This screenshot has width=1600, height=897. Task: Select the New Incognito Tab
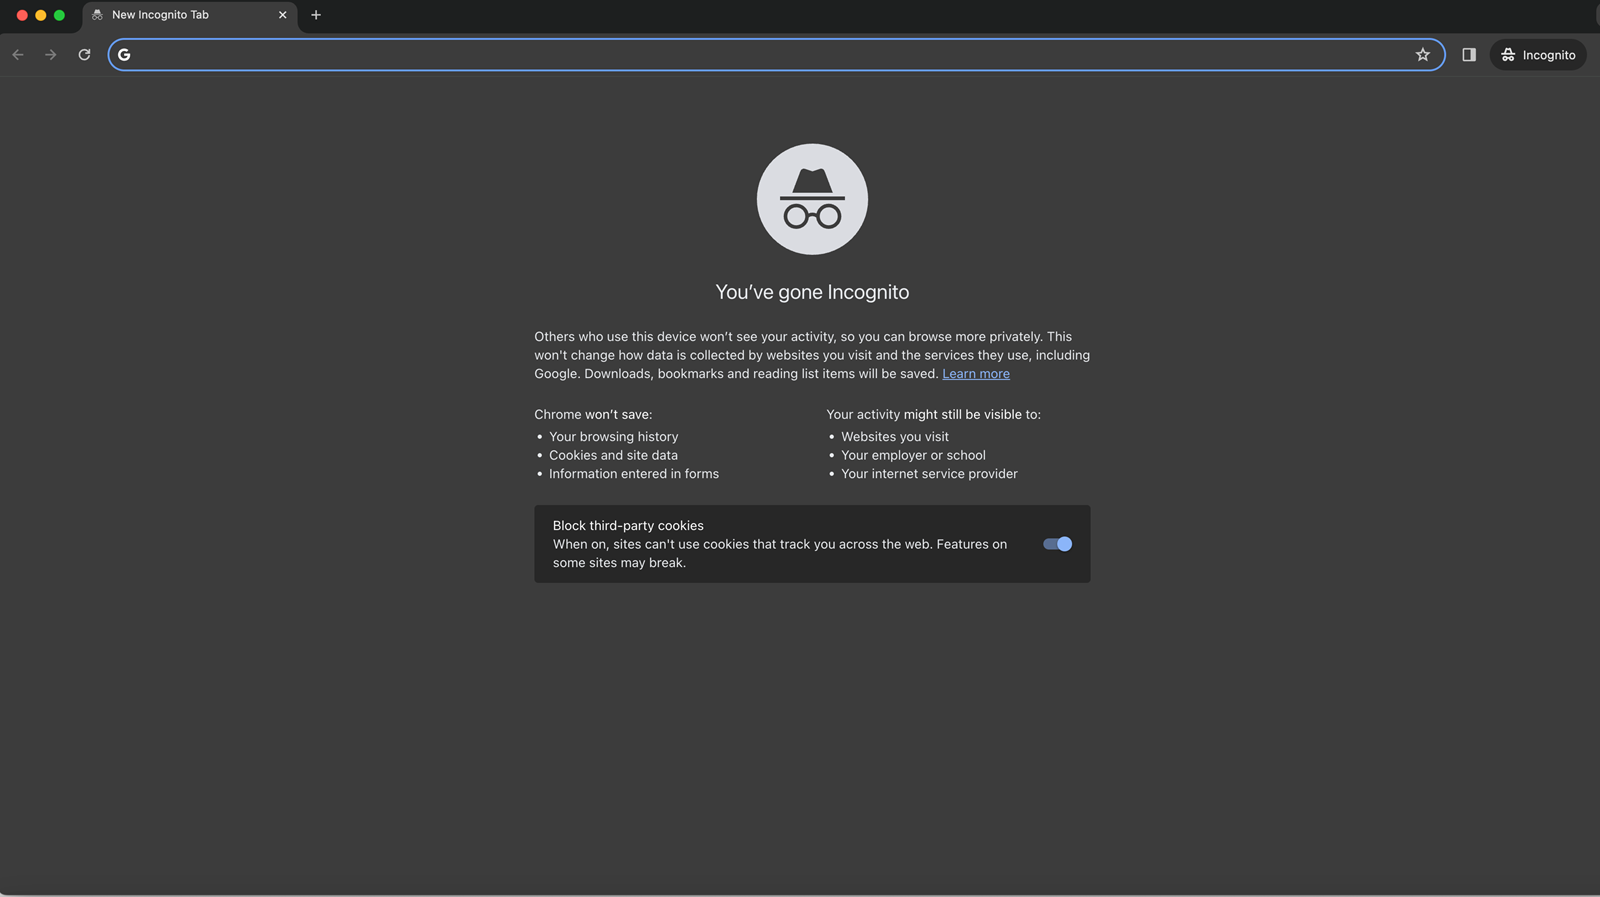pyautogui.click(x=190, y=16)
